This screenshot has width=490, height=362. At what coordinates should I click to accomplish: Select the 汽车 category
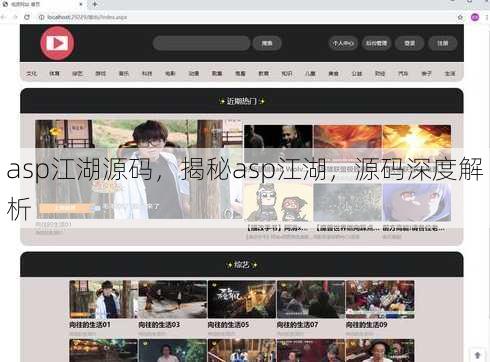coord(403,73)
